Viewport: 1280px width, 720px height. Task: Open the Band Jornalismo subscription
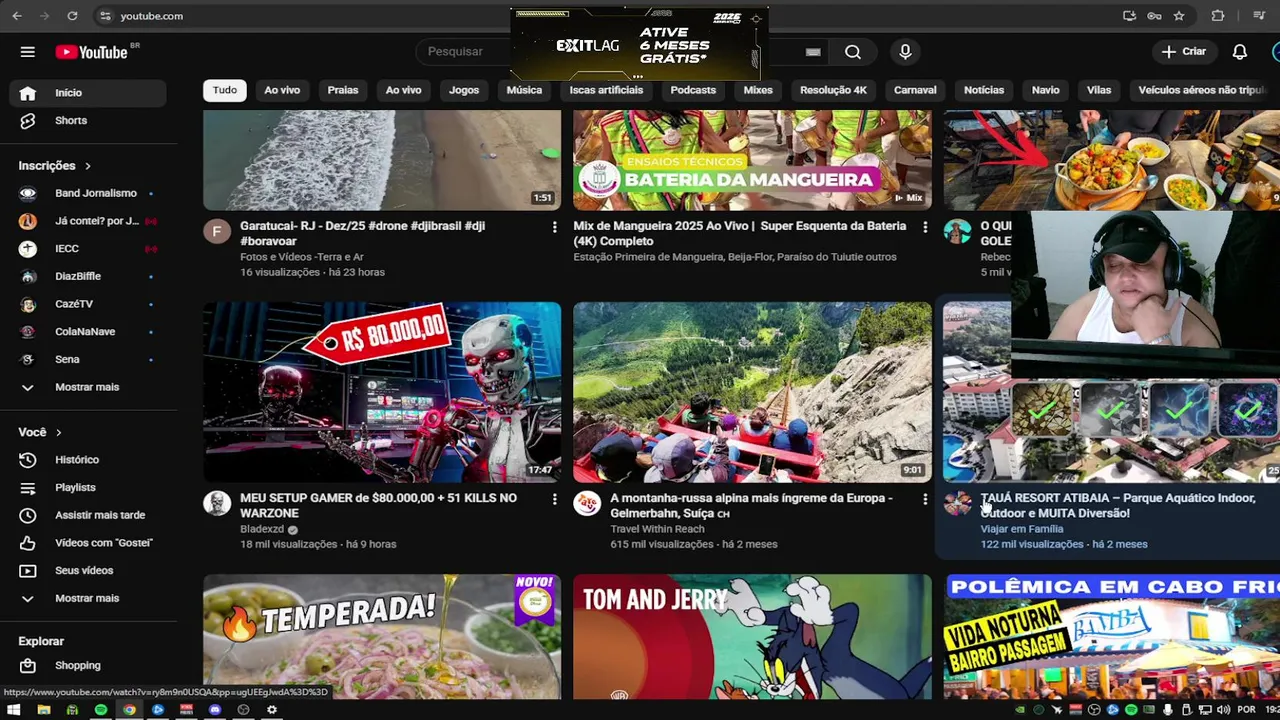point(88,193)
